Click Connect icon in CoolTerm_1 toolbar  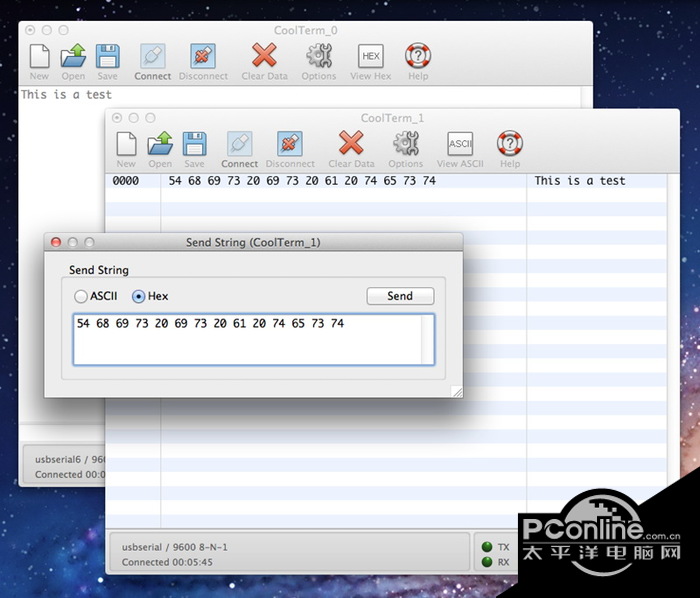click(240, 143)
